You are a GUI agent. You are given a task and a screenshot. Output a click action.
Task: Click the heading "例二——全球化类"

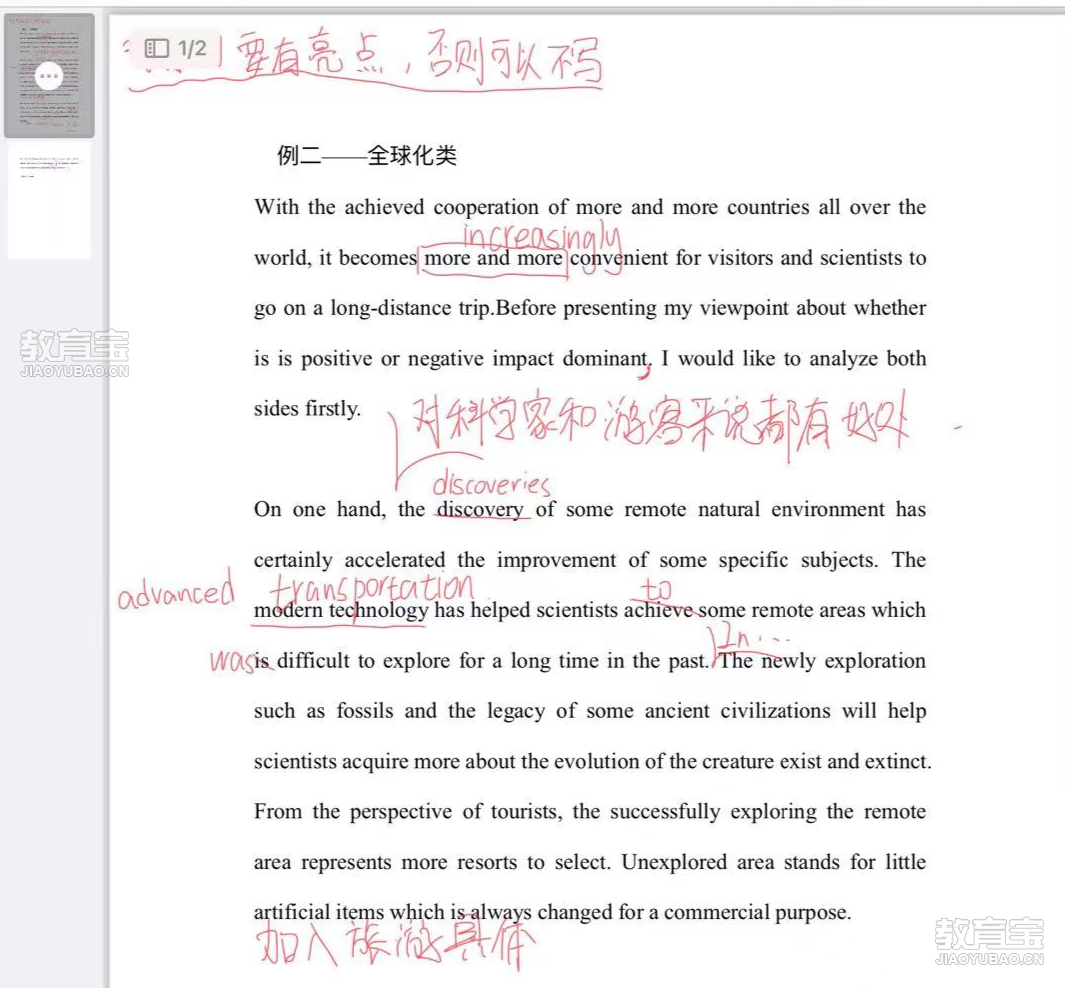click(367, 155)
